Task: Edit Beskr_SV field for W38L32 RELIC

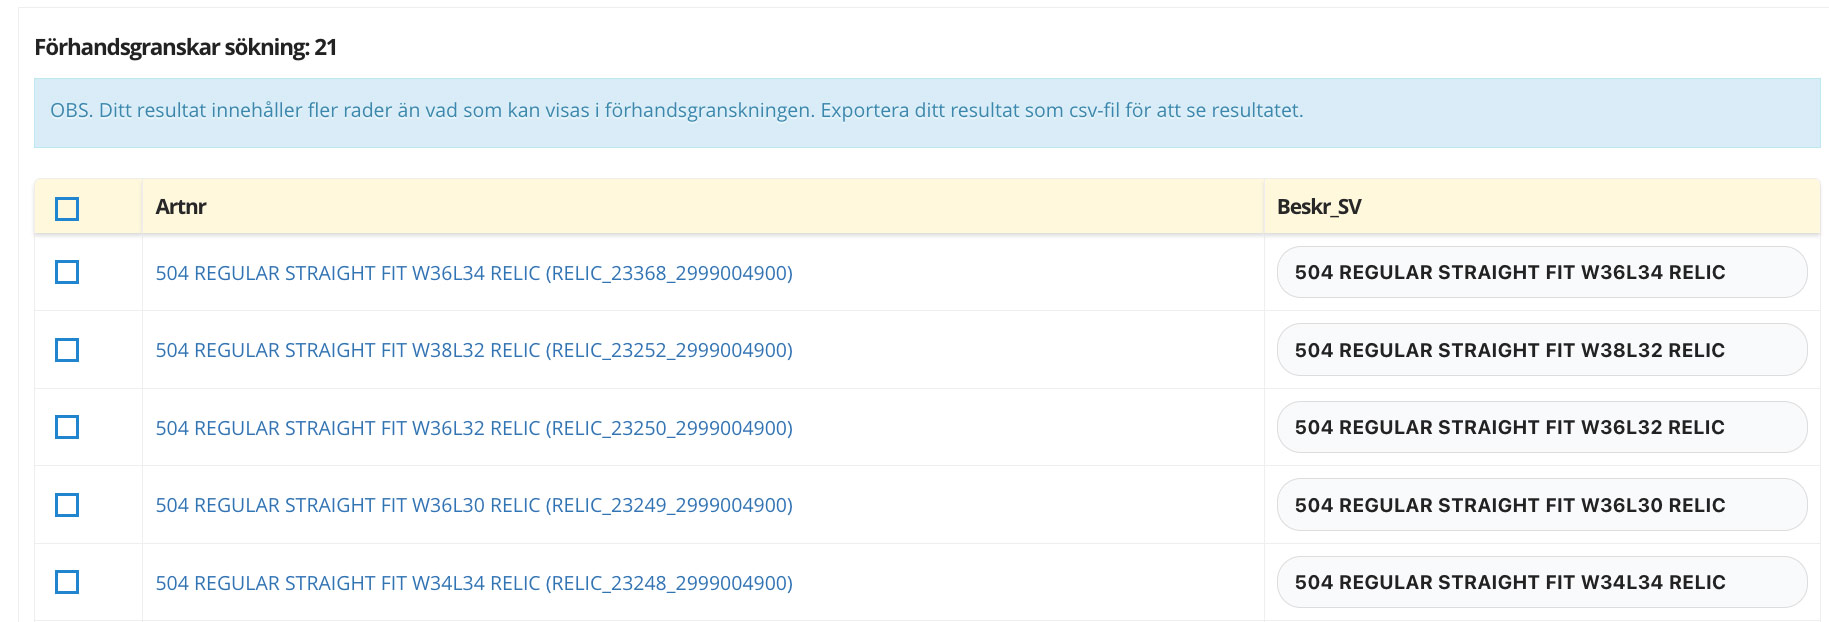Action: tap(1542, 350)
